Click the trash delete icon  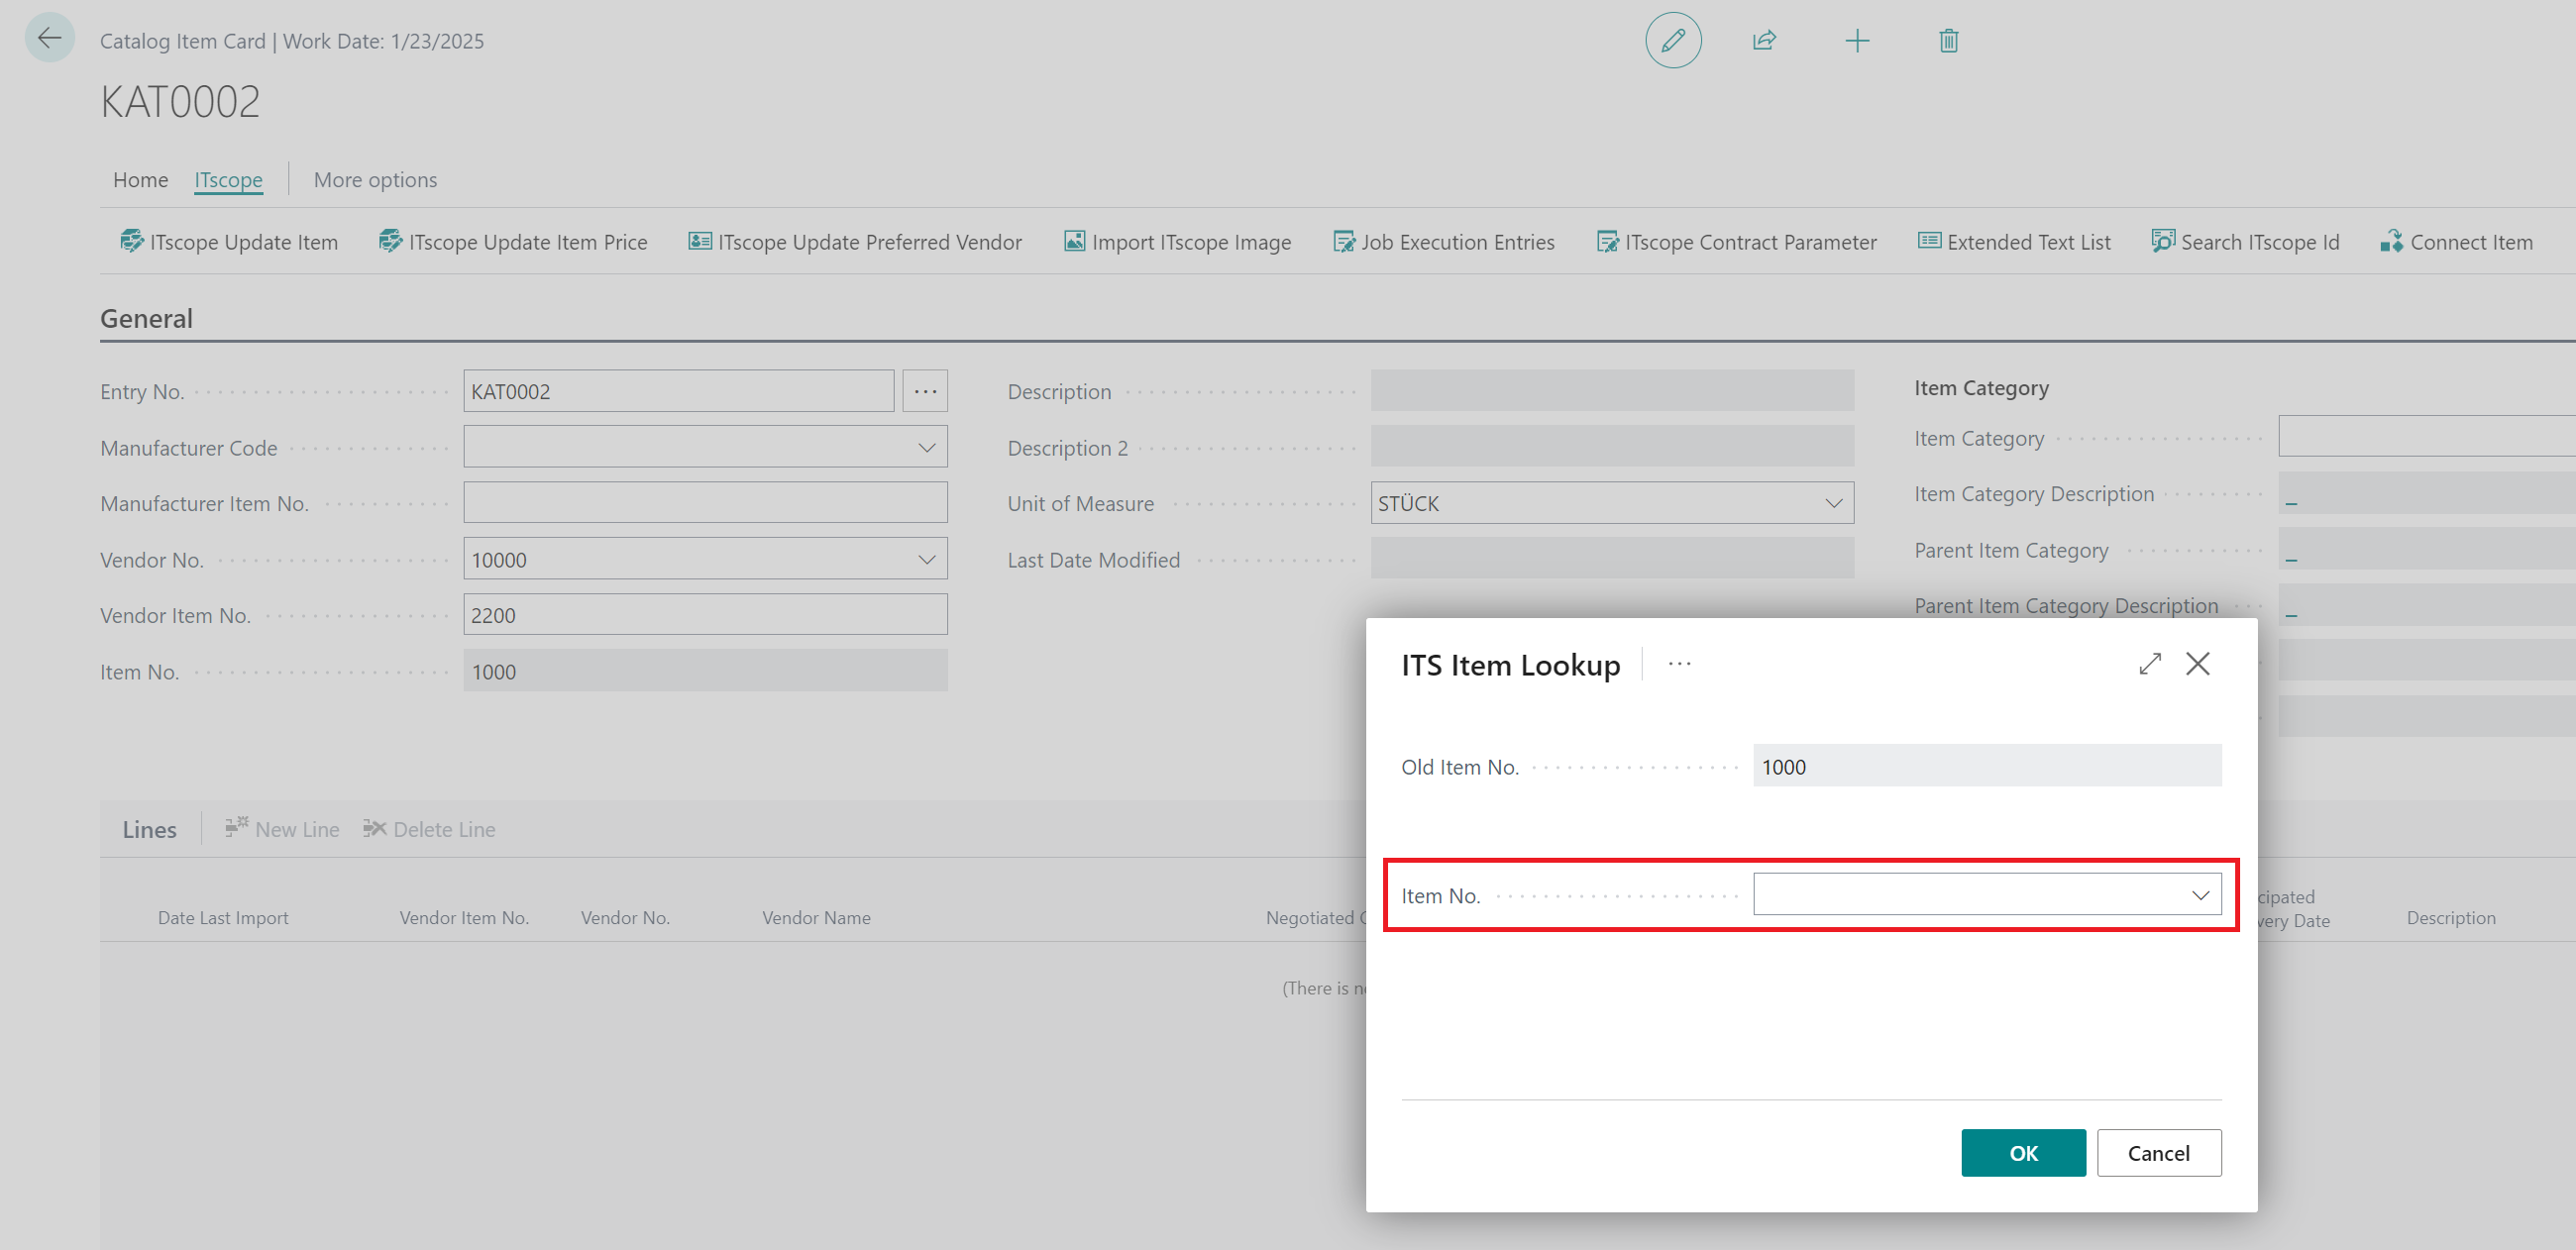[x=1948, y=41]
